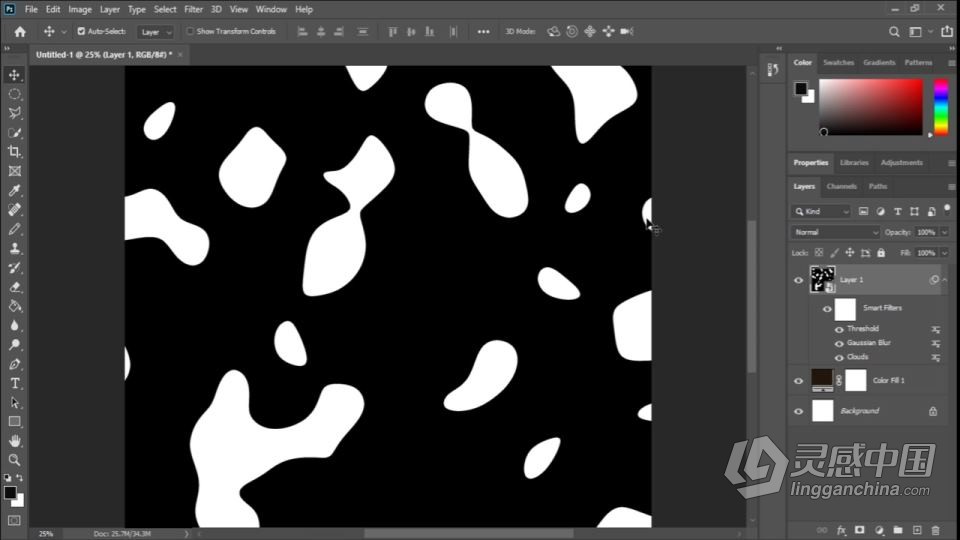Select the Brush tool
Screen dimensions: 960x540
(x=14, y=229)
